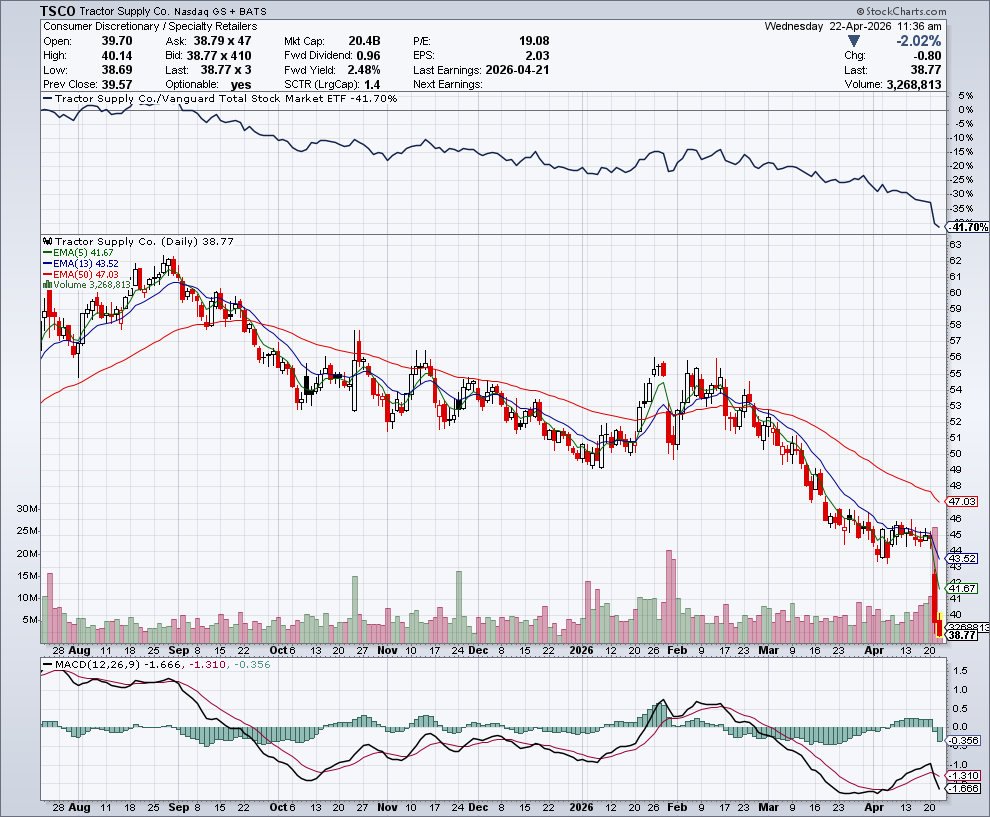Click the Prev Close value 39.57

tap(117, 85)
